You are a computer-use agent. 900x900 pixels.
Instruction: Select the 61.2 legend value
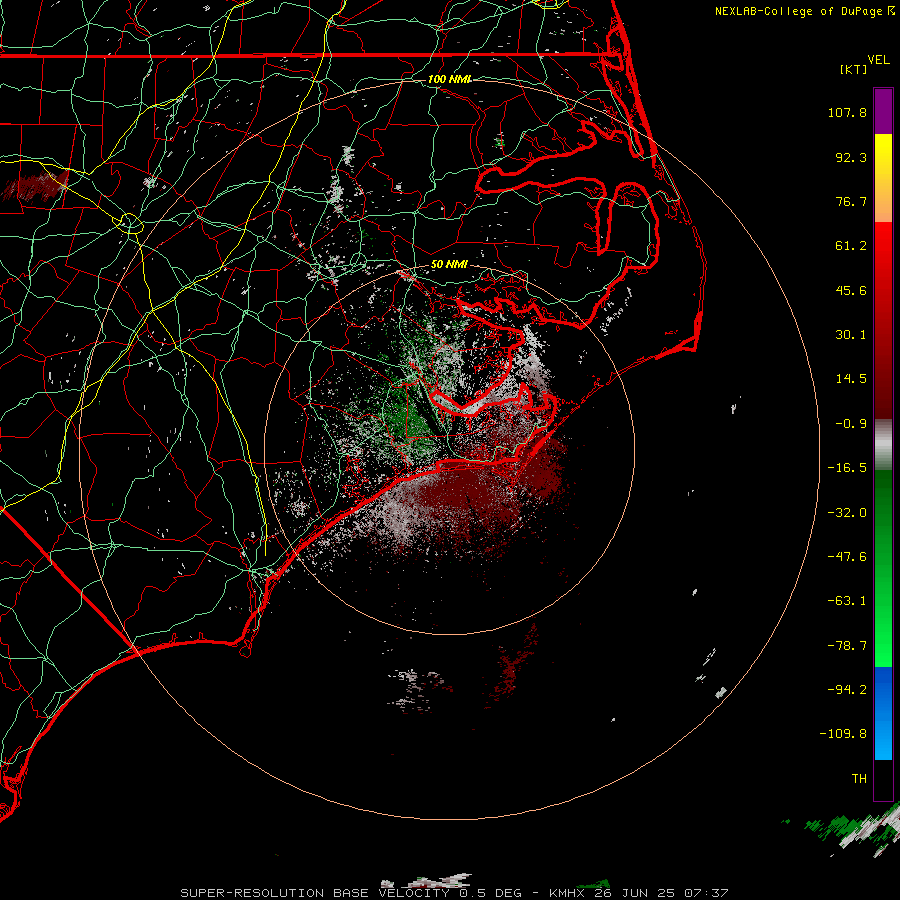point(851,246)
